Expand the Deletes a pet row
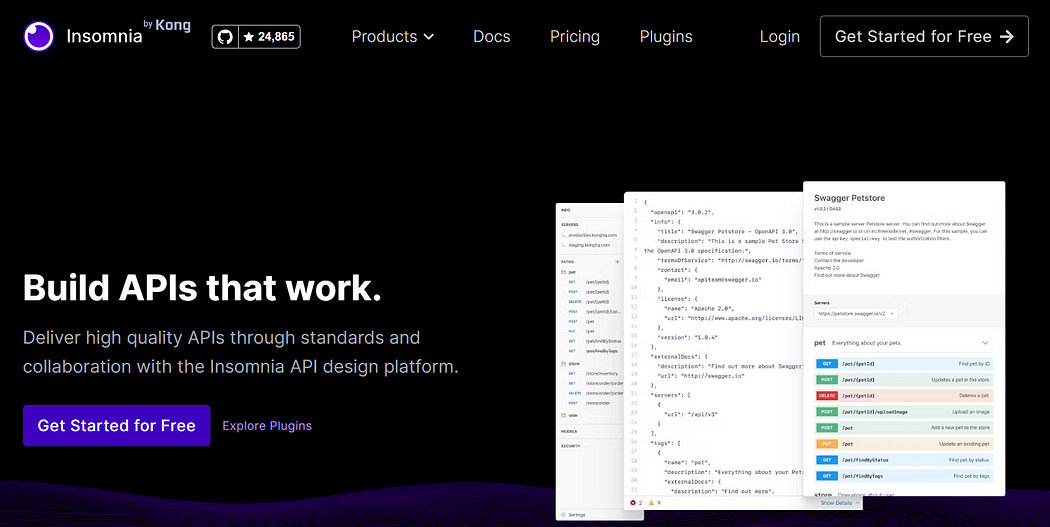The width and height of the screenshot is (1050, 527). (904, 396)
